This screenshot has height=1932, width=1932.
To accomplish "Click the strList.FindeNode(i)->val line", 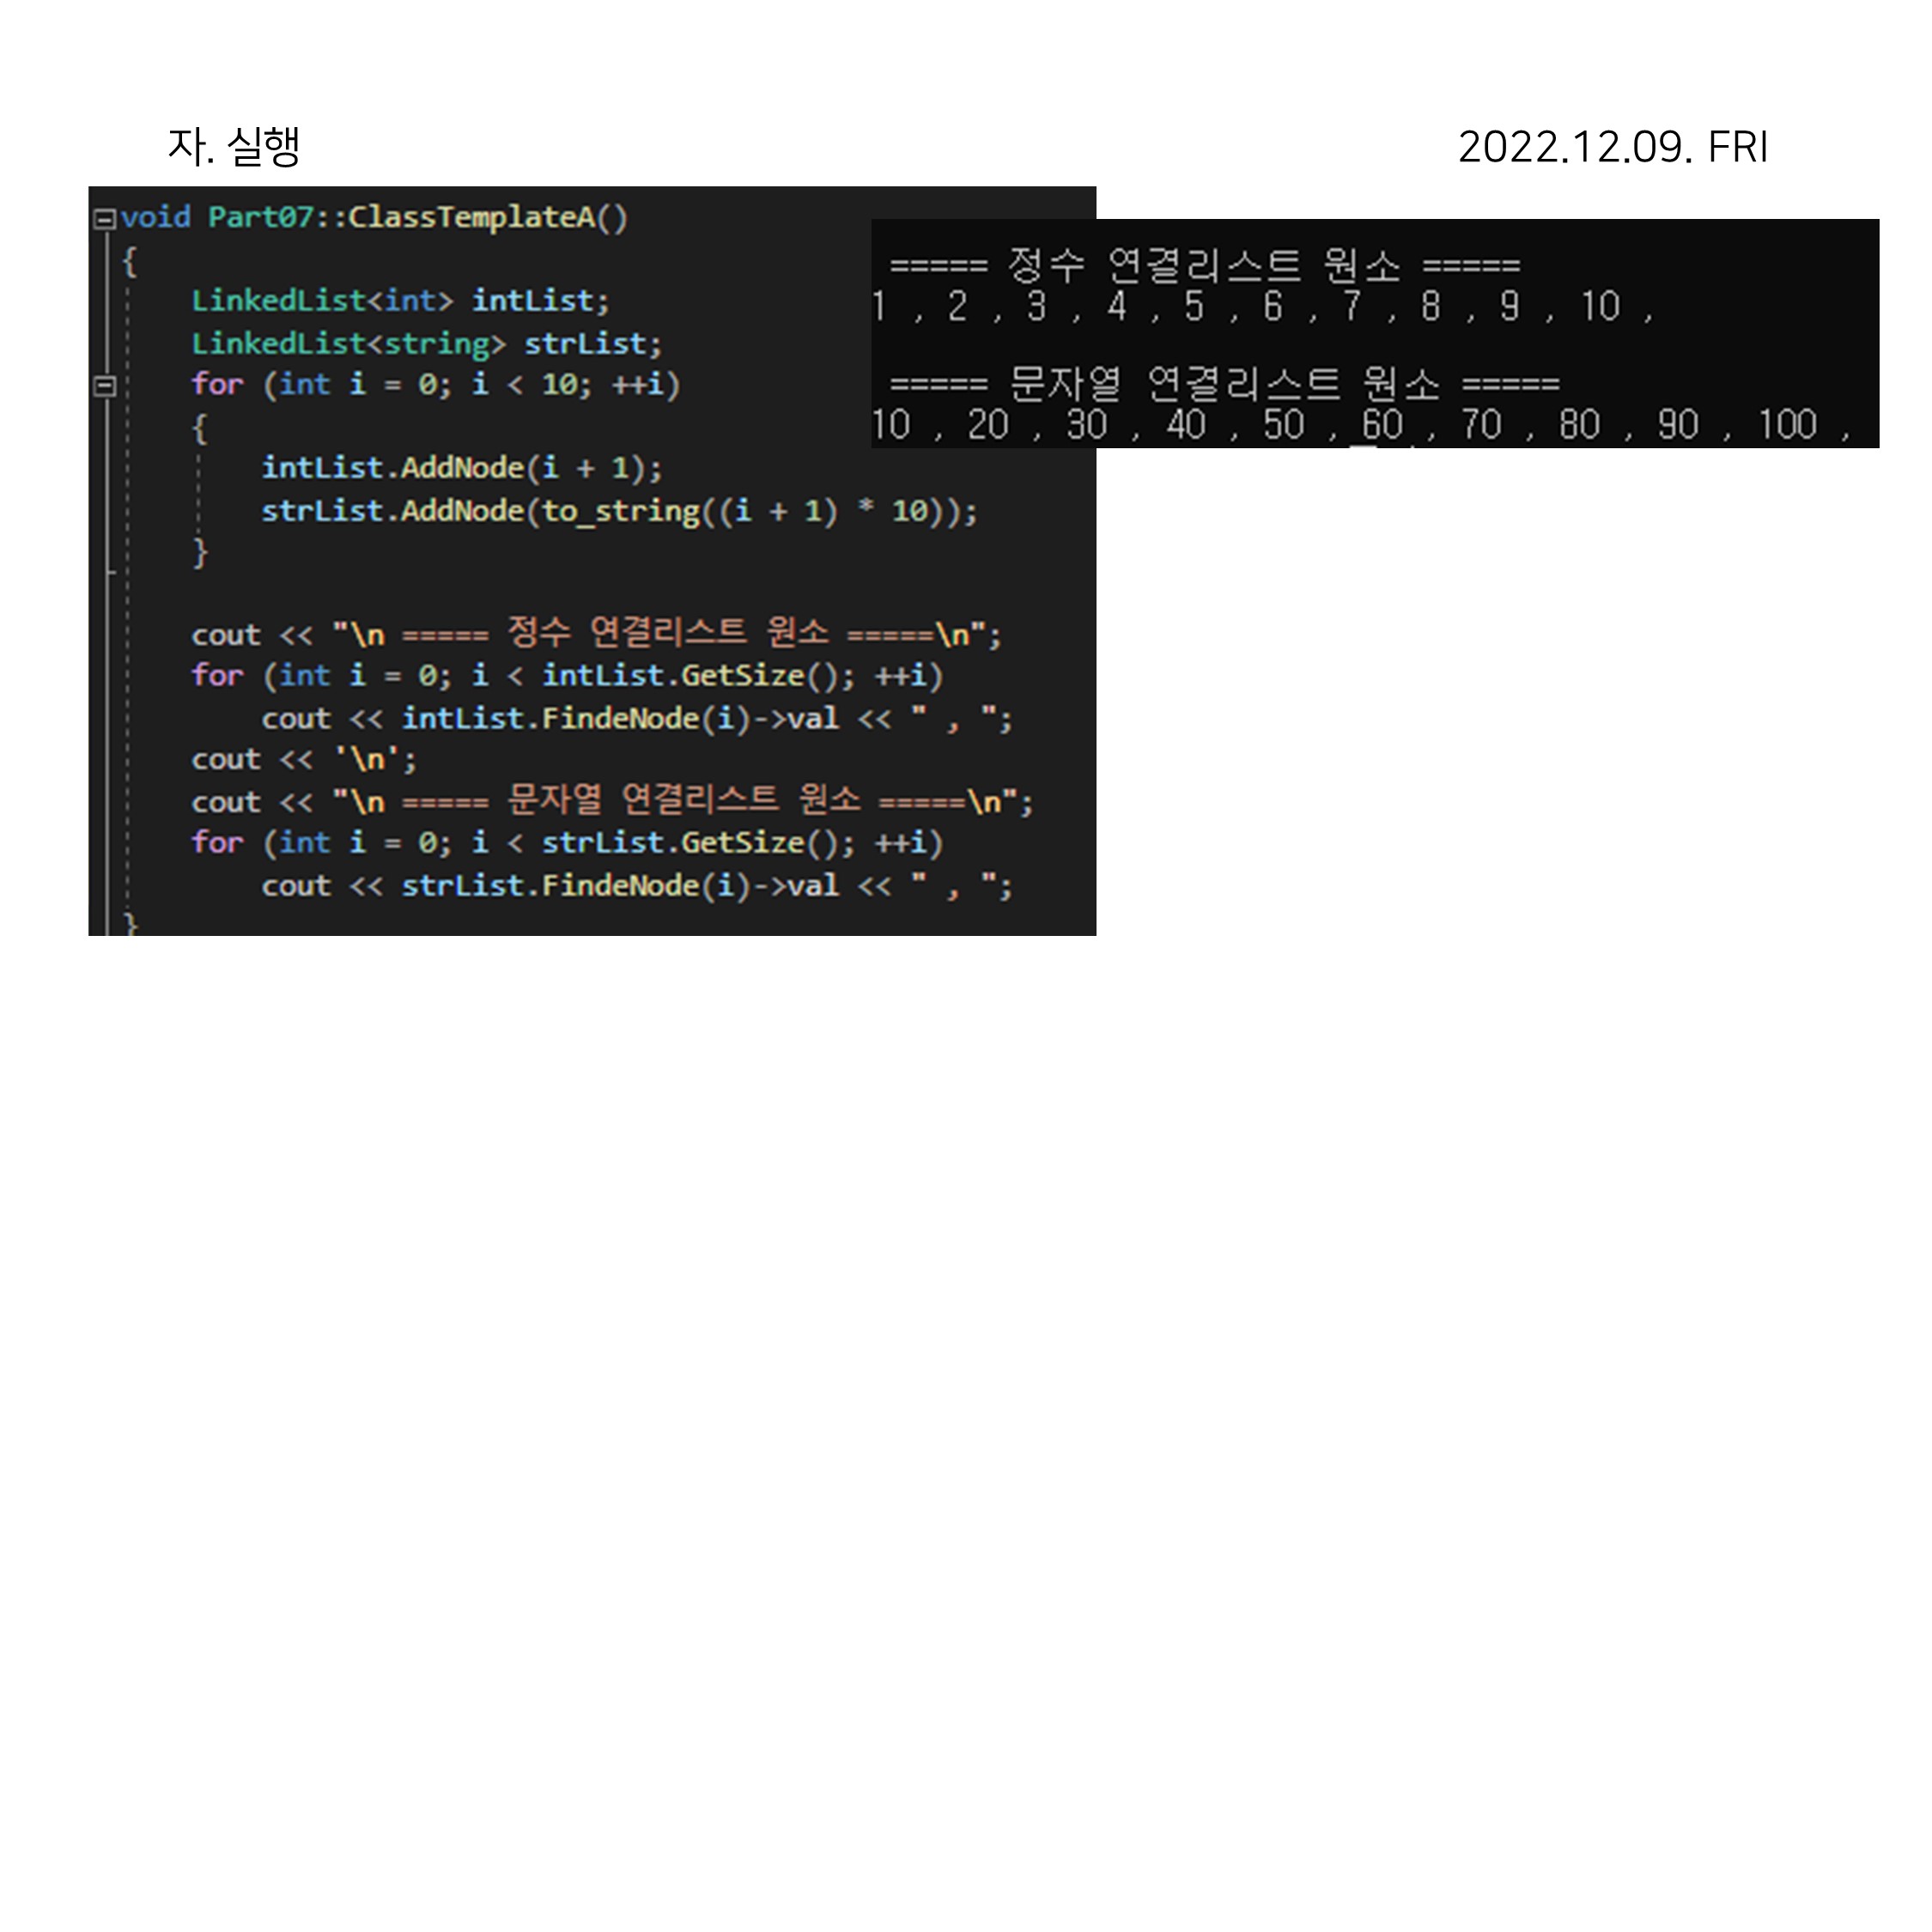I will tap(636, 886).
